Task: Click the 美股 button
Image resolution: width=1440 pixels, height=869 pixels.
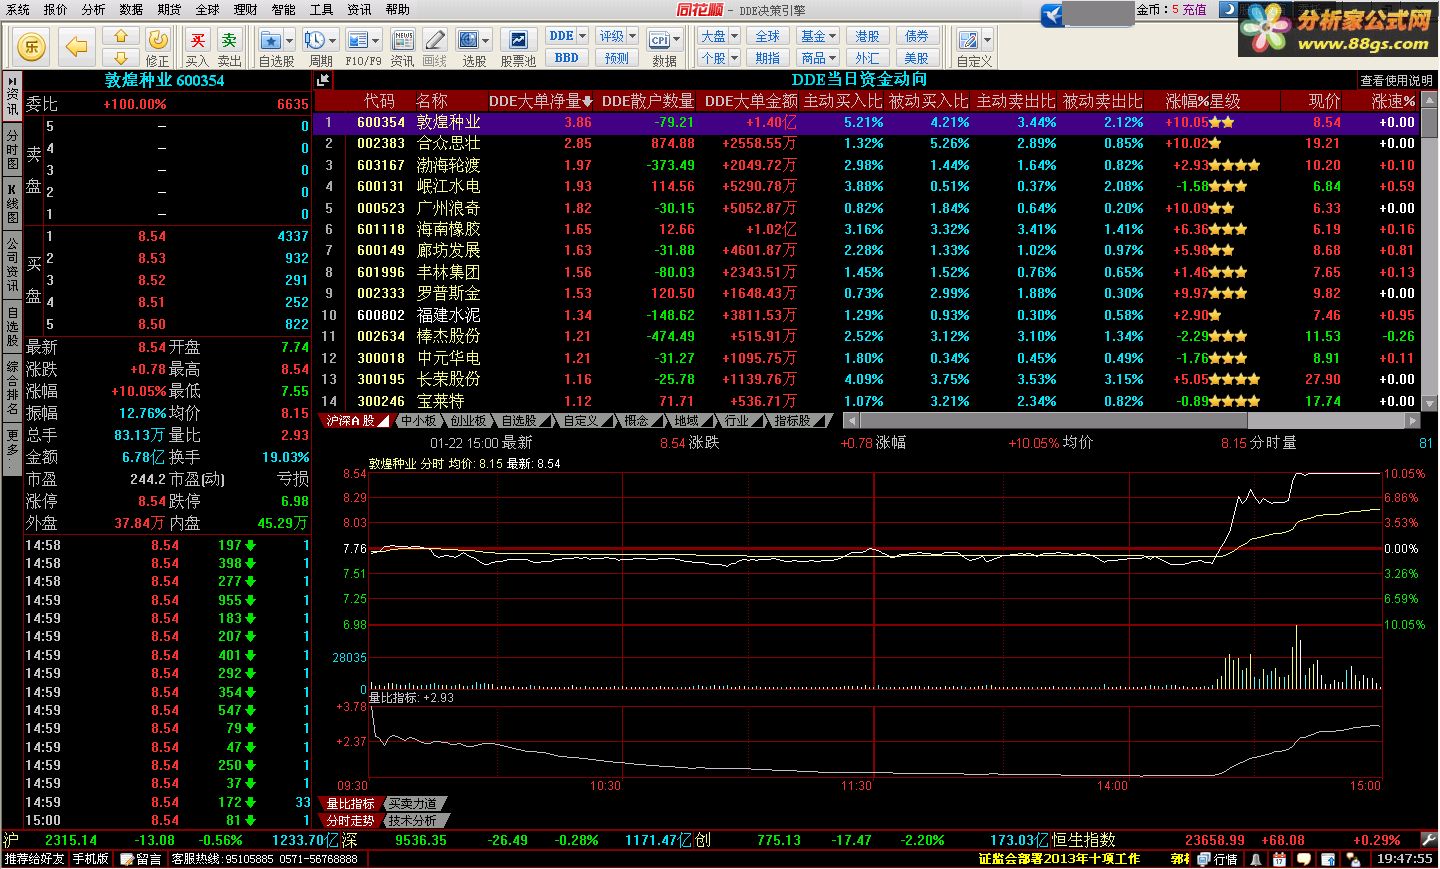Action: click(x=916, y=58)
